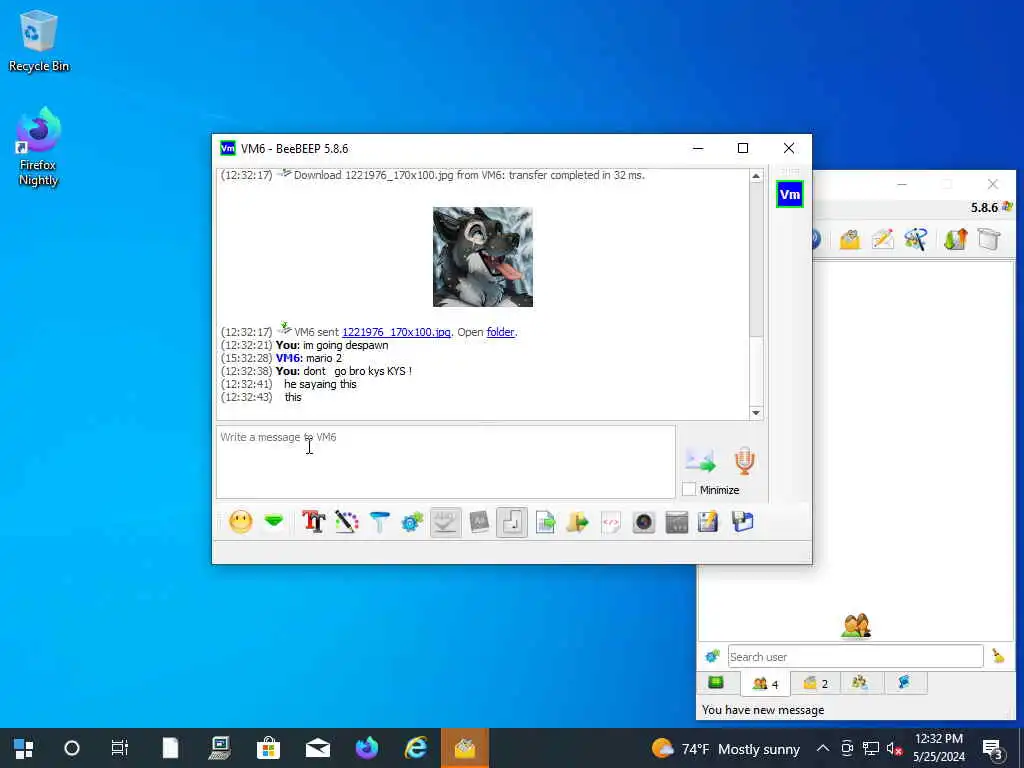Toggle the spell check underline button
1024x768 pixels.
pyautogui.click(x=445, y=522)
